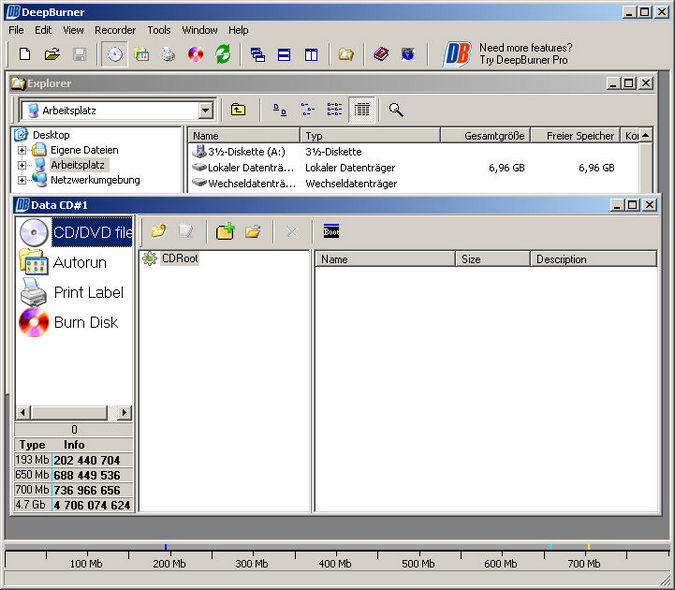Viewport: 675px width, 590px height.
Task: Click the New project icon in main toolbar
Action: click(25, 54)
